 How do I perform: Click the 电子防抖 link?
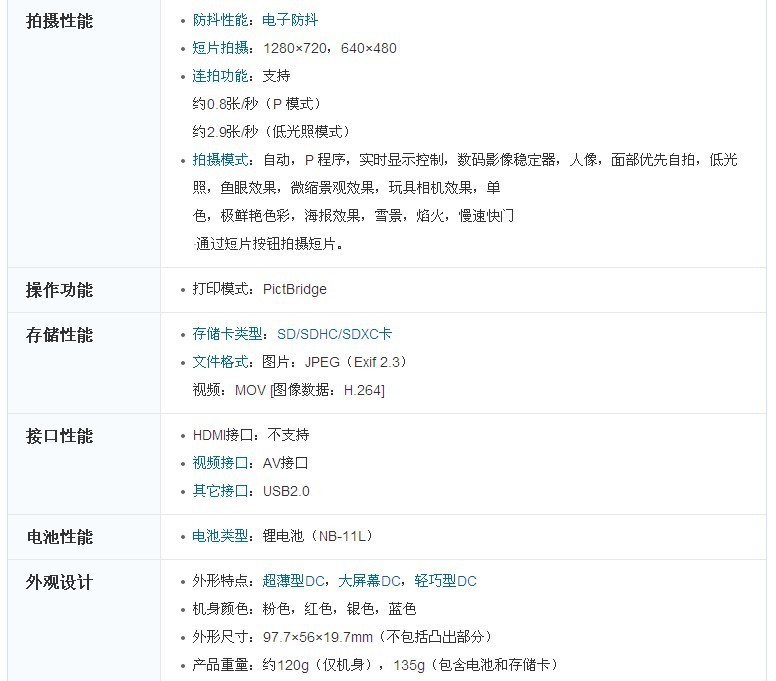tap(290, 20)
